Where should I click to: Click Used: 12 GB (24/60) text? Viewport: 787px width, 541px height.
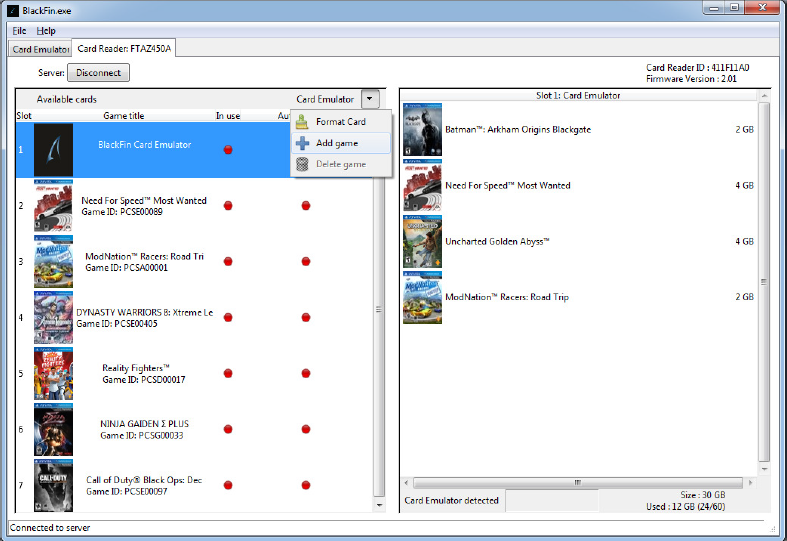pos(686,506)
